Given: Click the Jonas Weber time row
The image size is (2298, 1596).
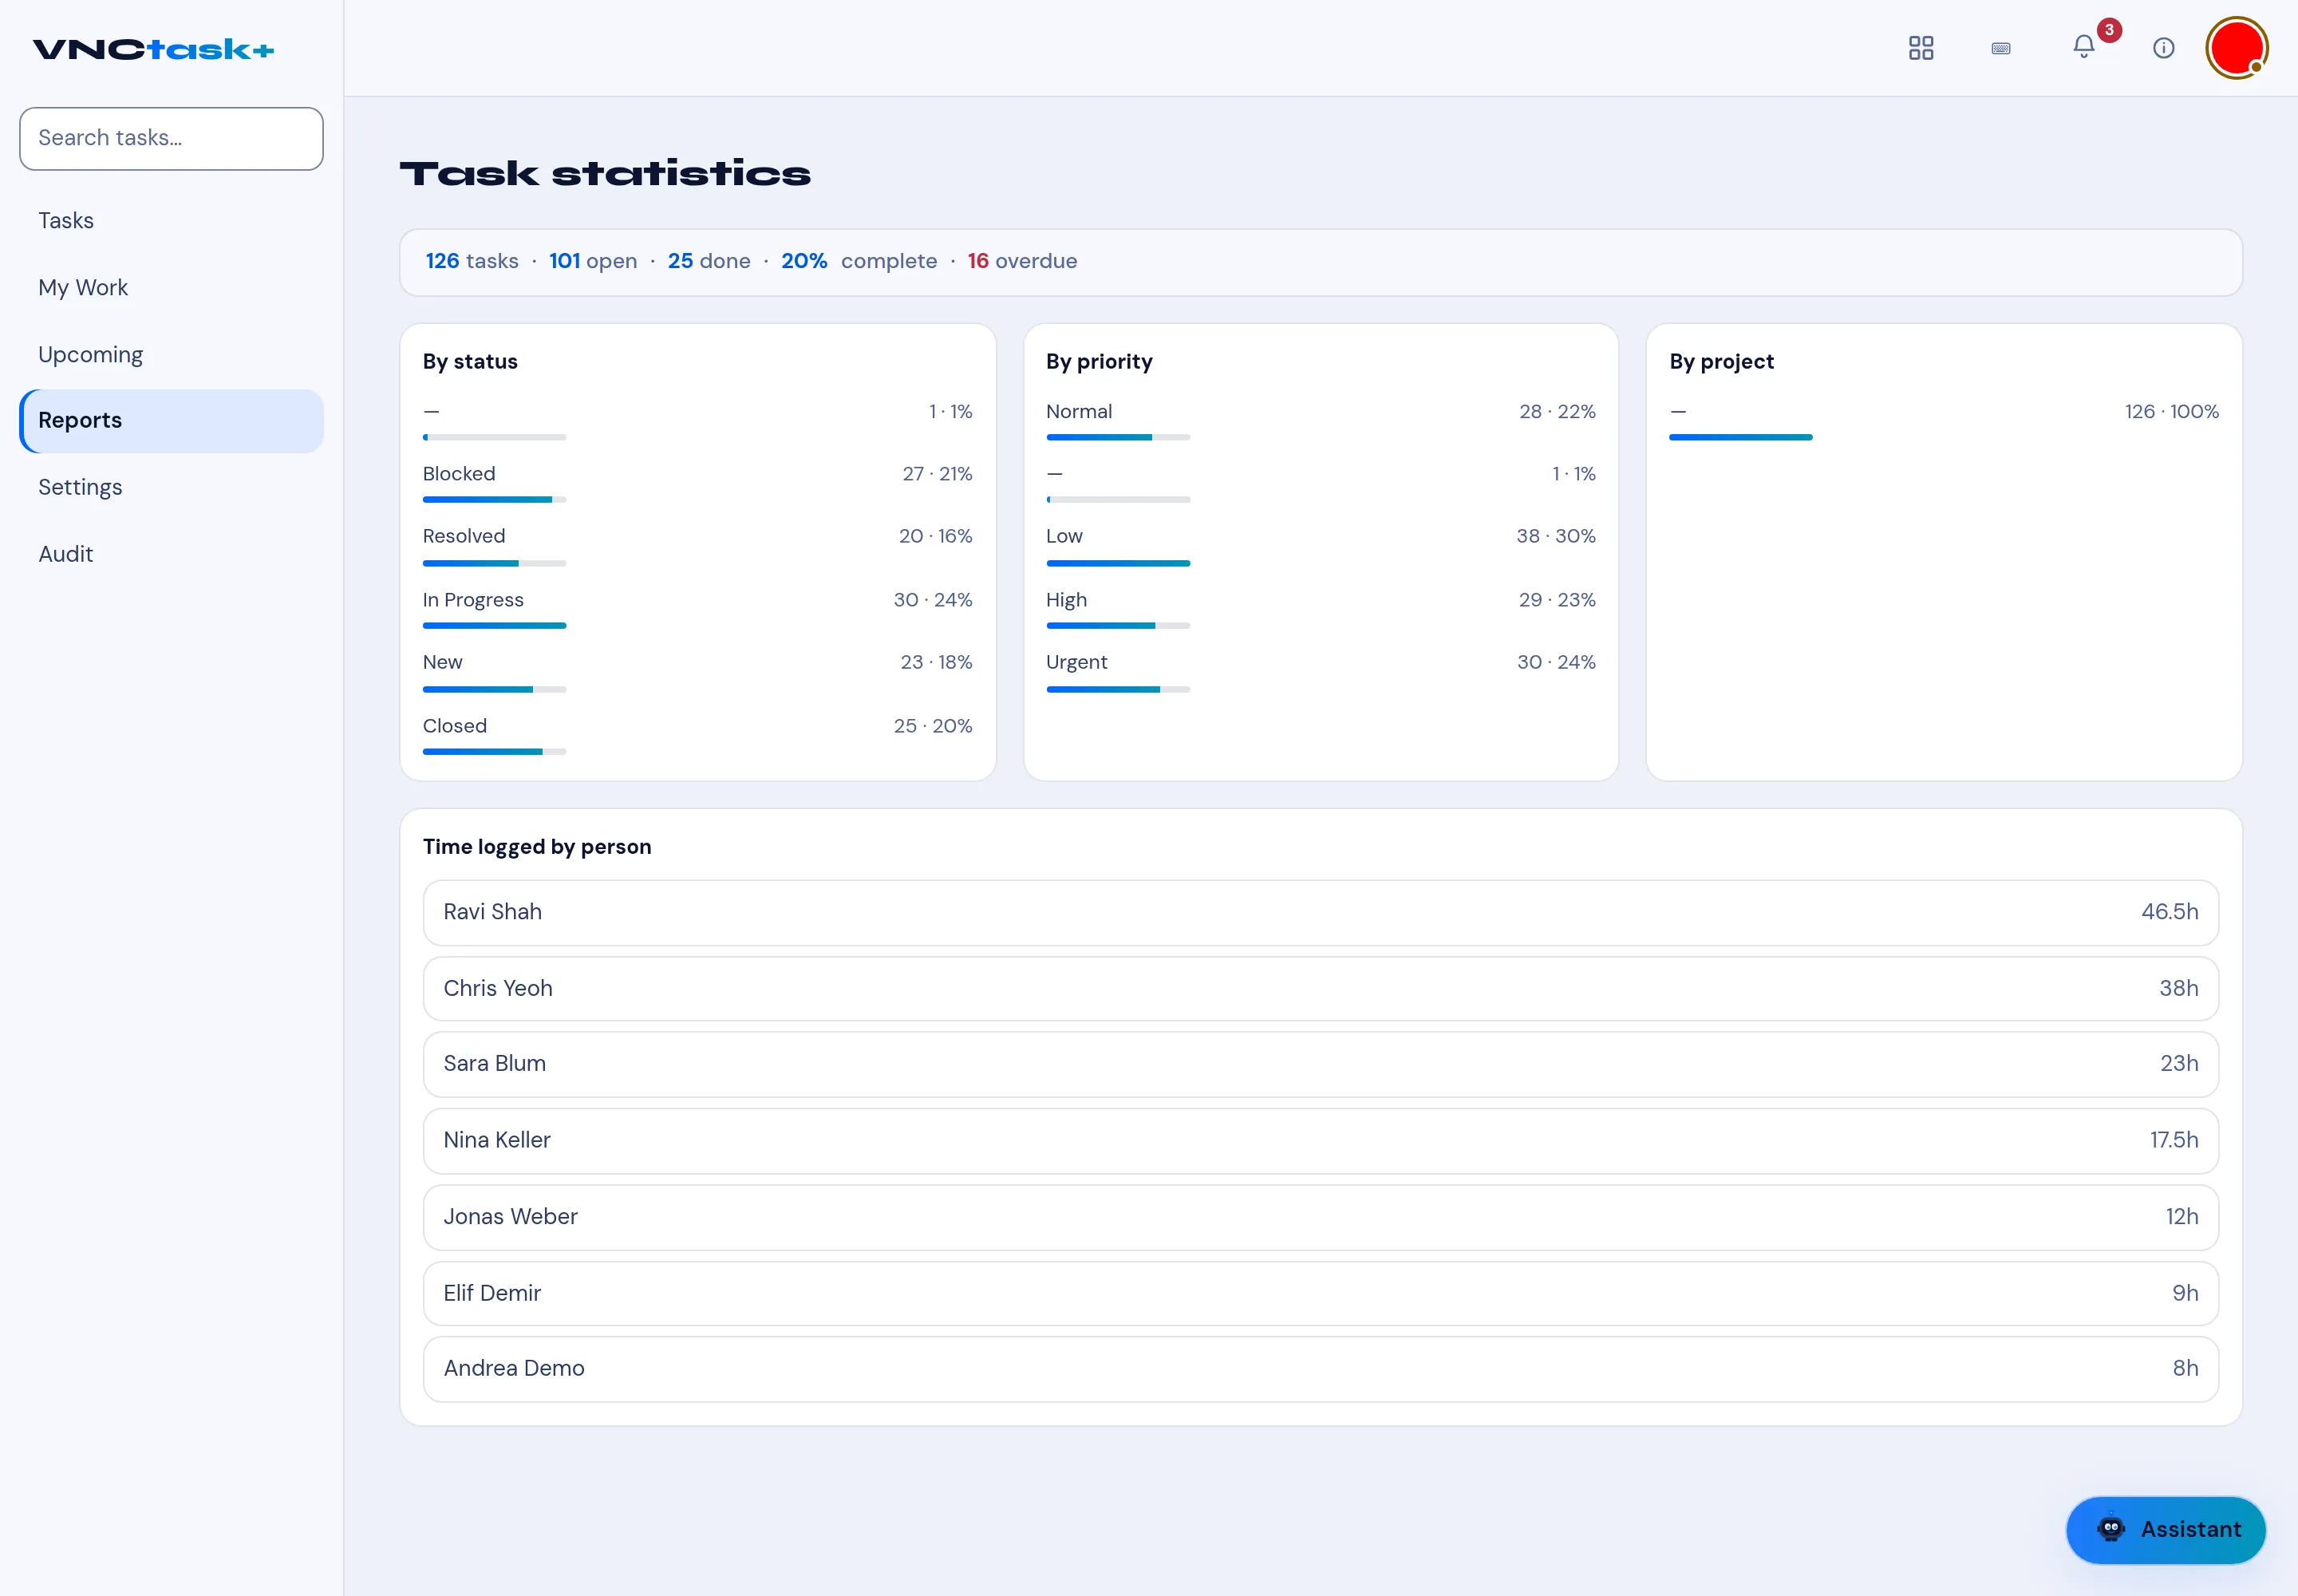Looking at the screenshot, I should (1320, 1217).
